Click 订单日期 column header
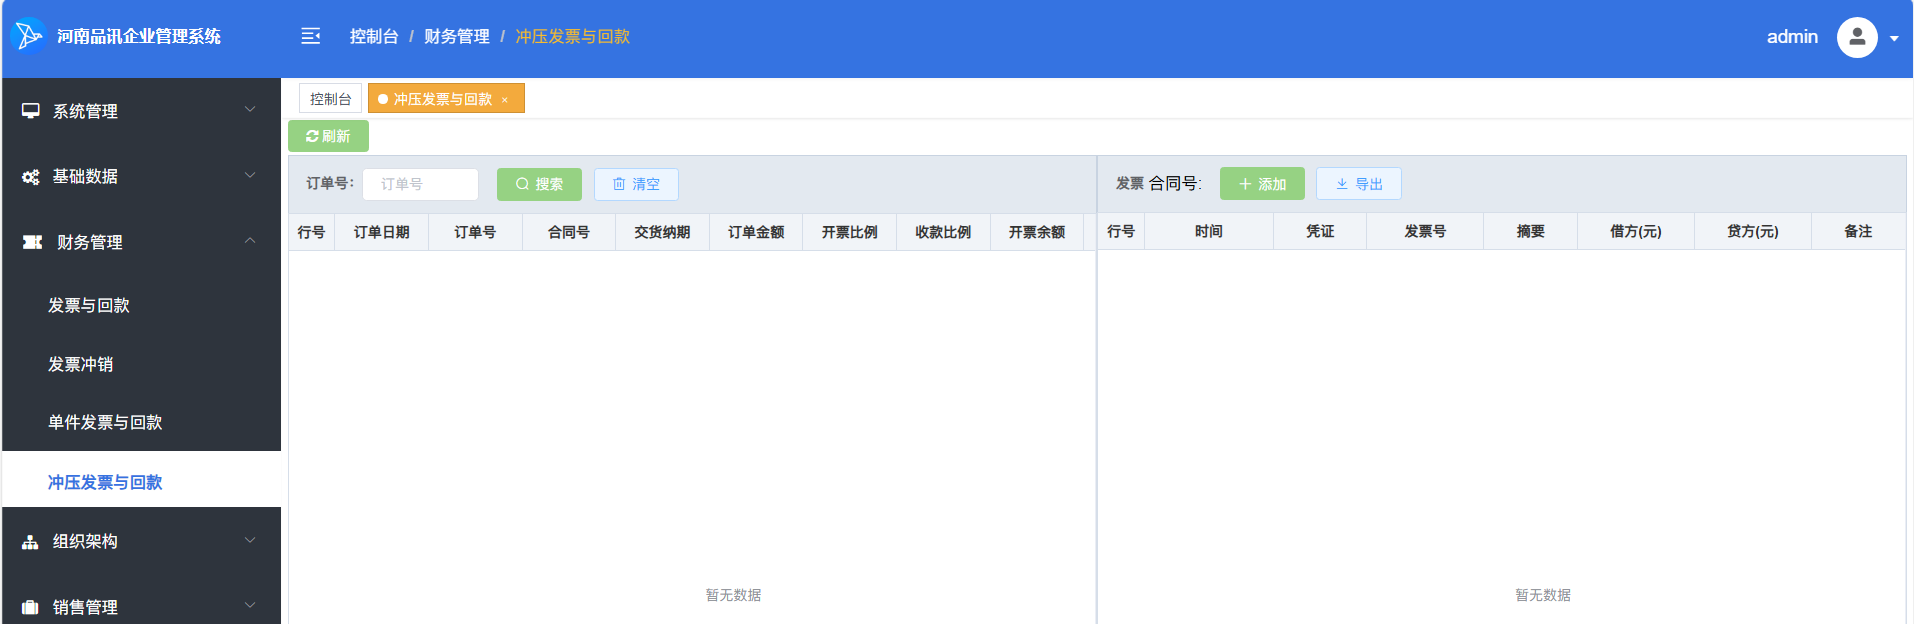Viewport: 1914px width, 624px height. [382, 232]
